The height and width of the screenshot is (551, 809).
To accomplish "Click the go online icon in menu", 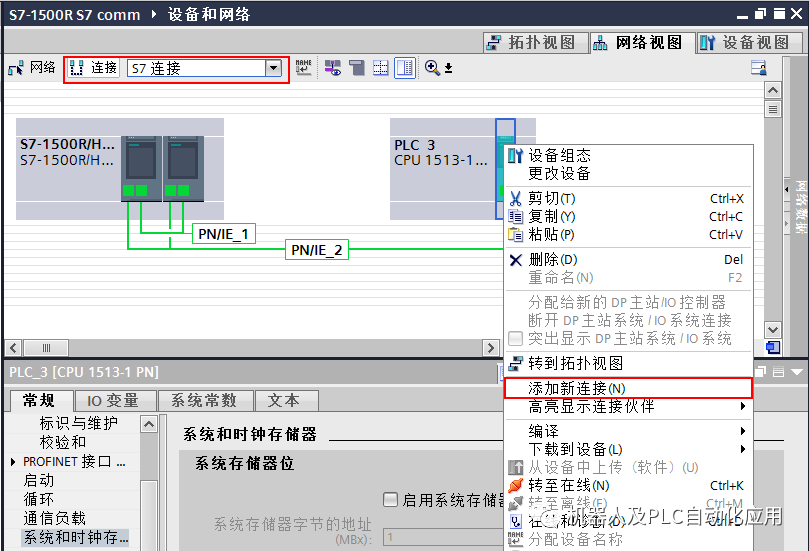I will pos(515,485).
